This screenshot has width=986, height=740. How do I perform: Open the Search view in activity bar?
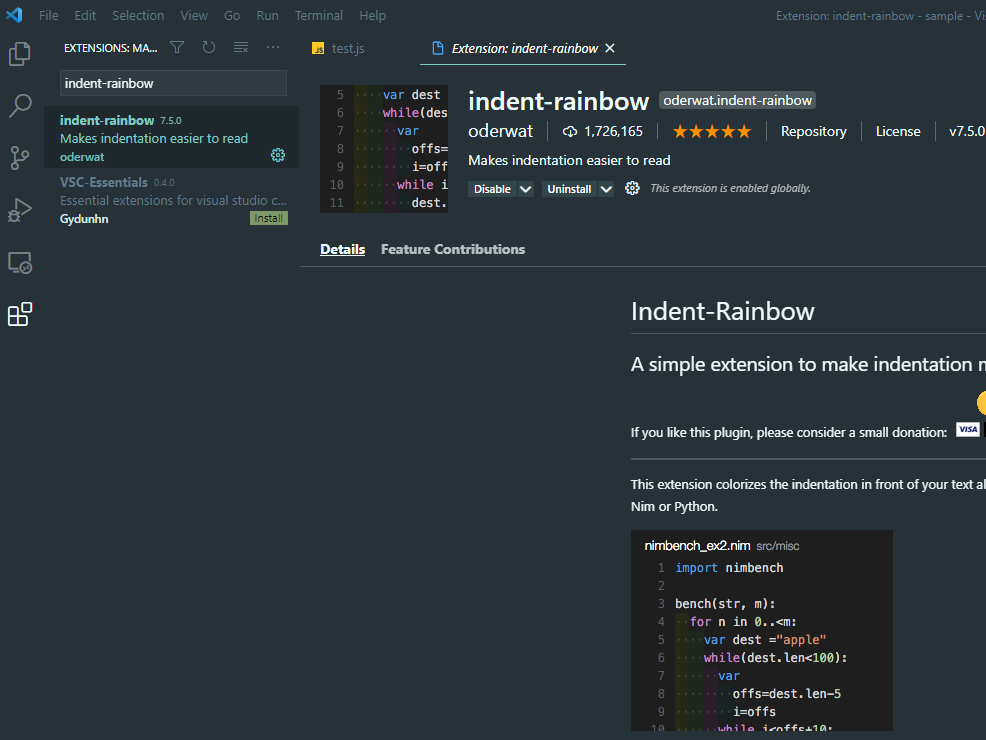pyautogui.click(x=19, y=106)
